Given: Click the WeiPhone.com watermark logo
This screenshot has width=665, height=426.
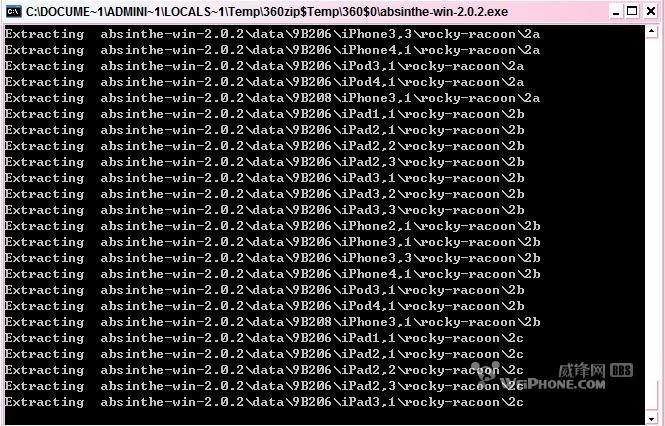Looking at the screenshot, I should 551,376.
